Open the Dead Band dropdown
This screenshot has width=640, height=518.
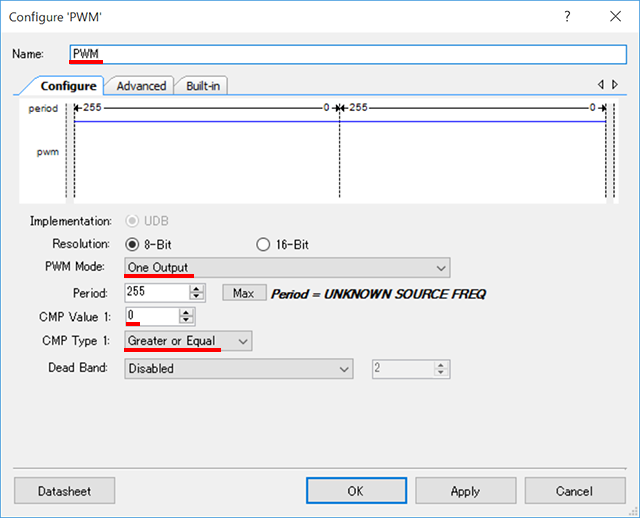click(x=239, y=369)
